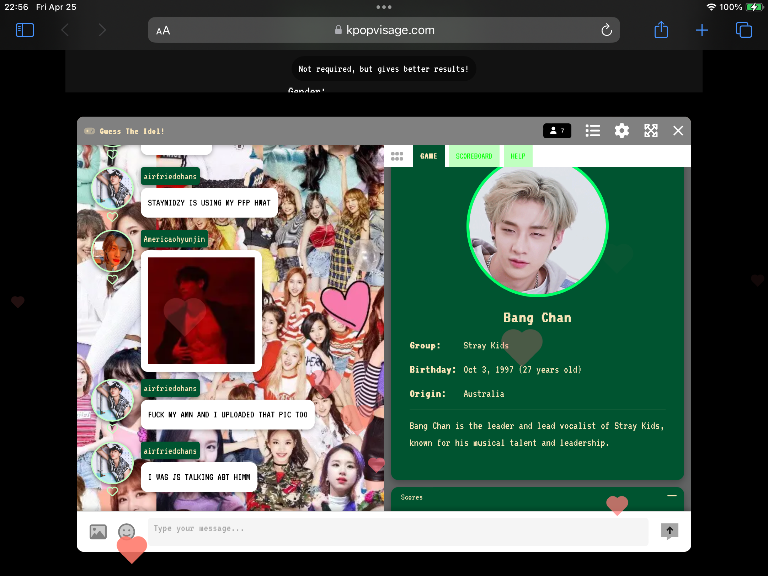Like the 'STAYMIDZY IS USING MY PFP' message

112,216
